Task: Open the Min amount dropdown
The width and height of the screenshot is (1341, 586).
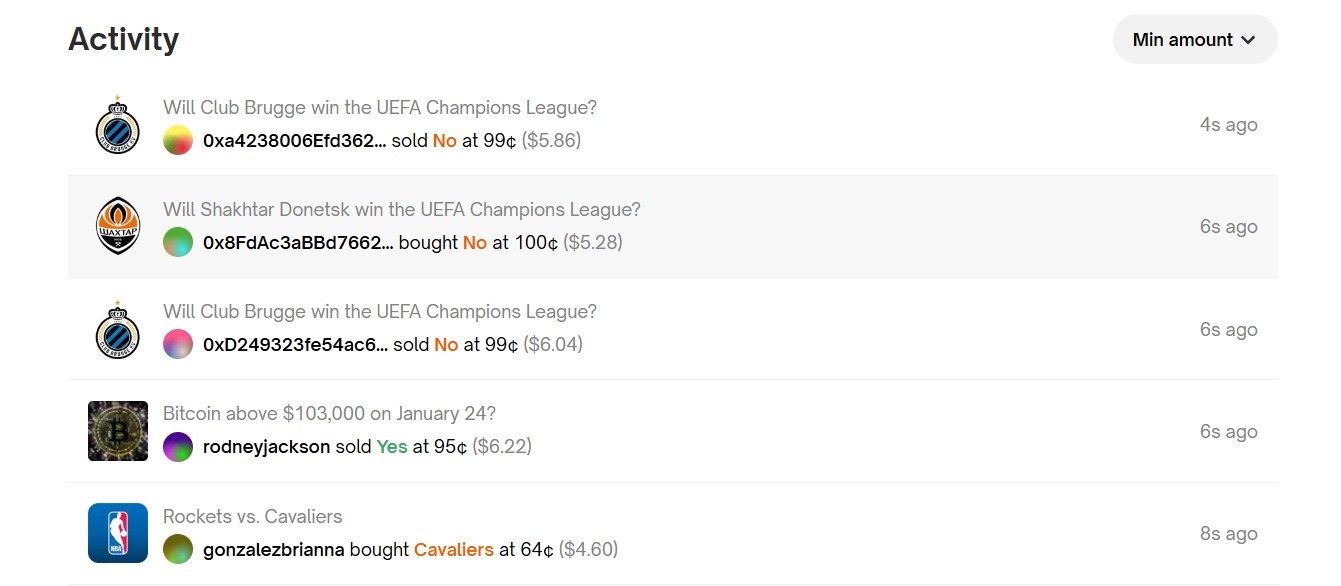Action: (x=1194, y=40)
